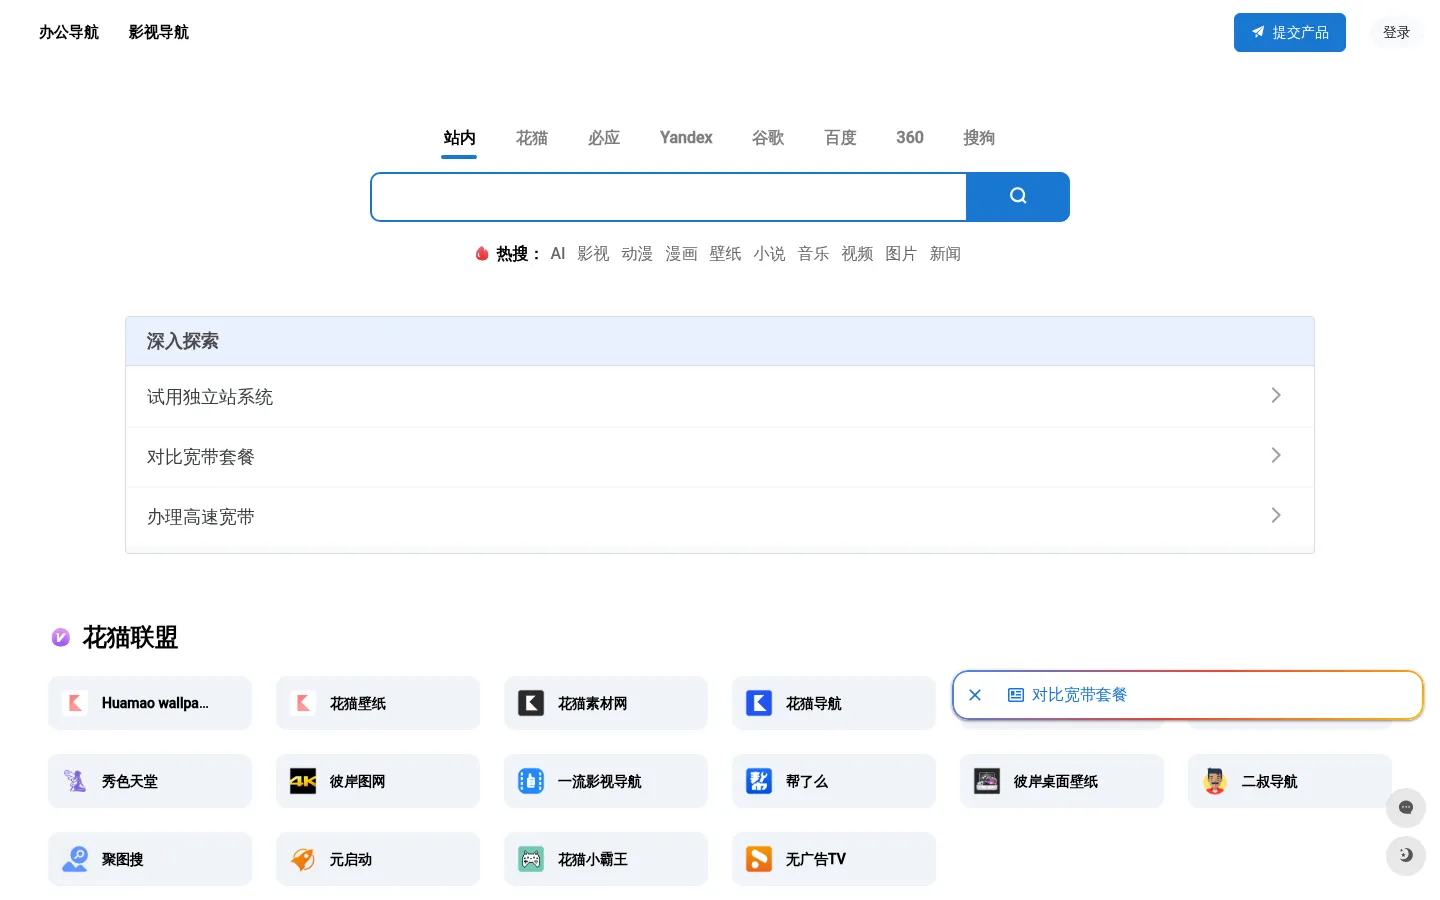Click the 无广告TV icon
This screenshot has width=1440, height=900.
tap(759, 859)
